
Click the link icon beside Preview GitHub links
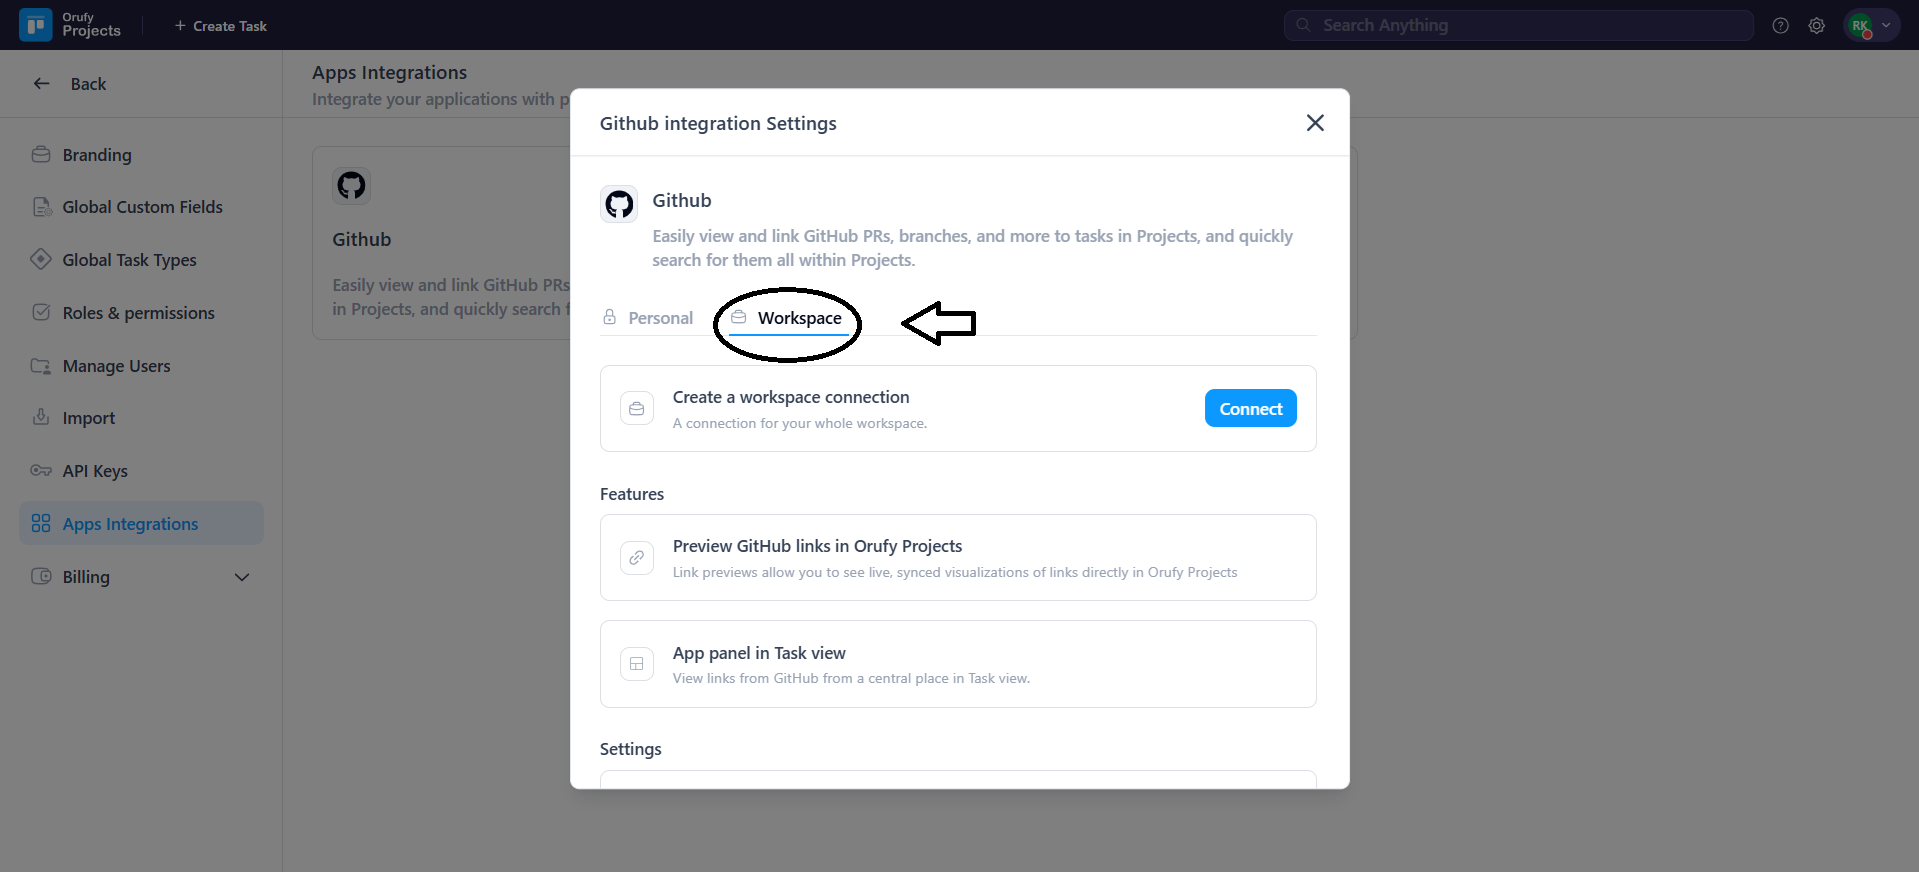637,558
